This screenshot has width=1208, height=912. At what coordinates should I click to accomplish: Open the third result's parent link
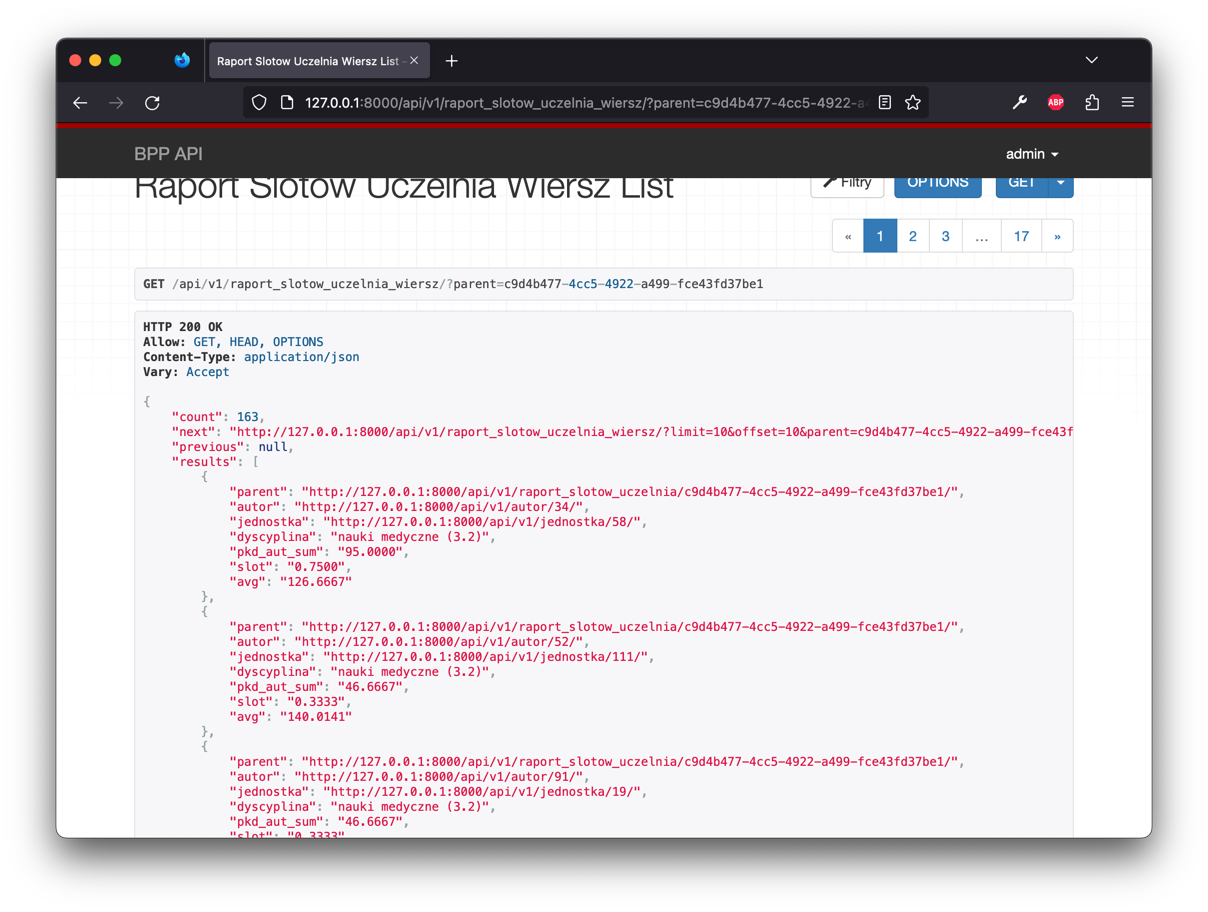click(630, 762)
